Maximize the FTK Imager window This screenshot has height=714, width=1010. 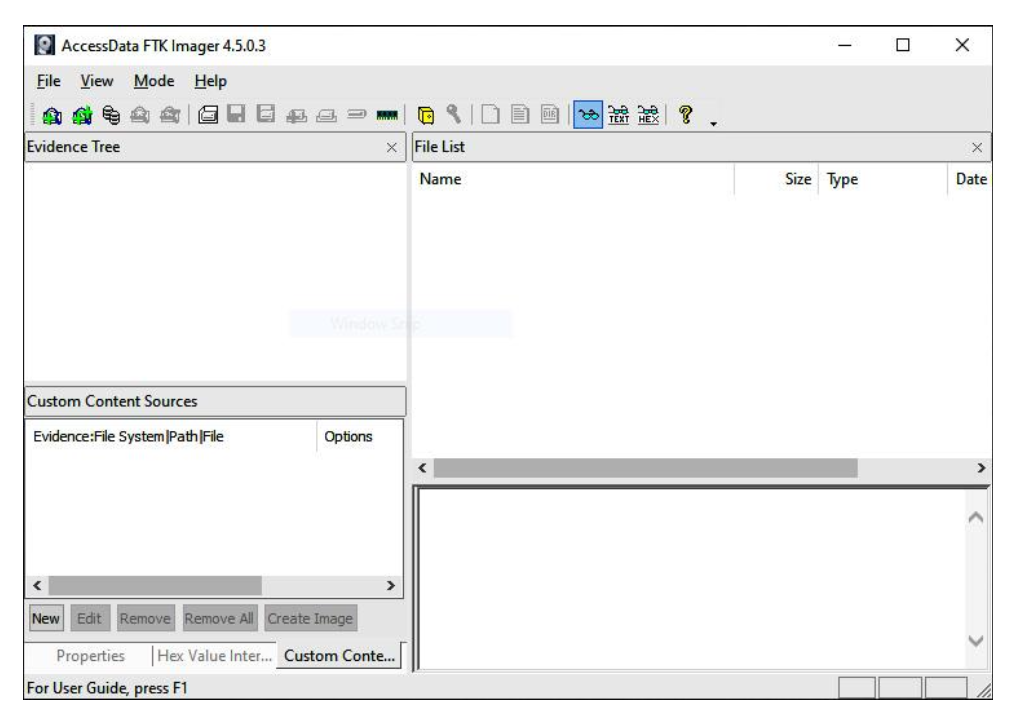pyautogui.click(x=903, y=45)
